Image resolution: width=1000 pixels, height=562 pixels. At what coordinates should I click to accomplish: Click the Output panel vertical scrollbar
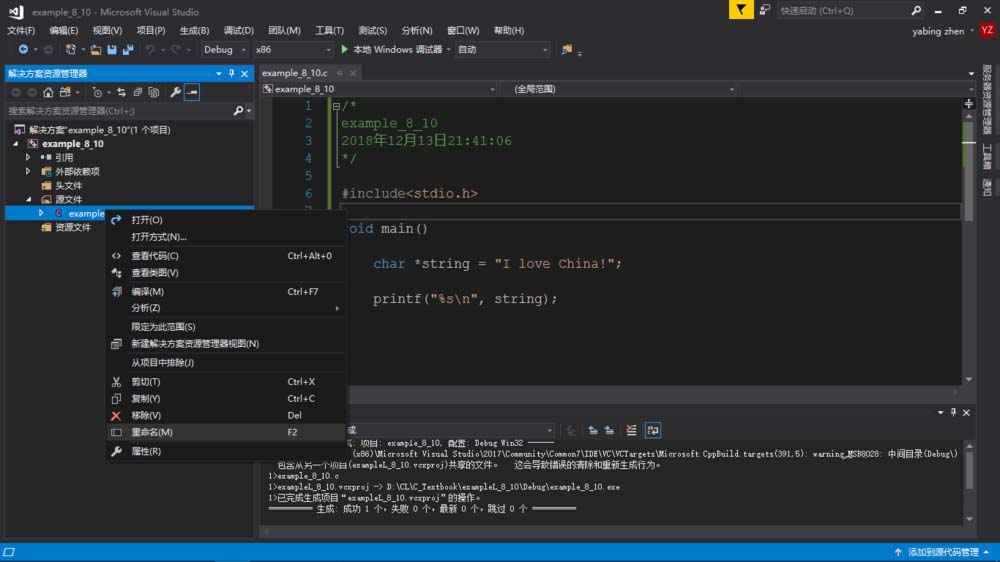click(x=968, y=470)
